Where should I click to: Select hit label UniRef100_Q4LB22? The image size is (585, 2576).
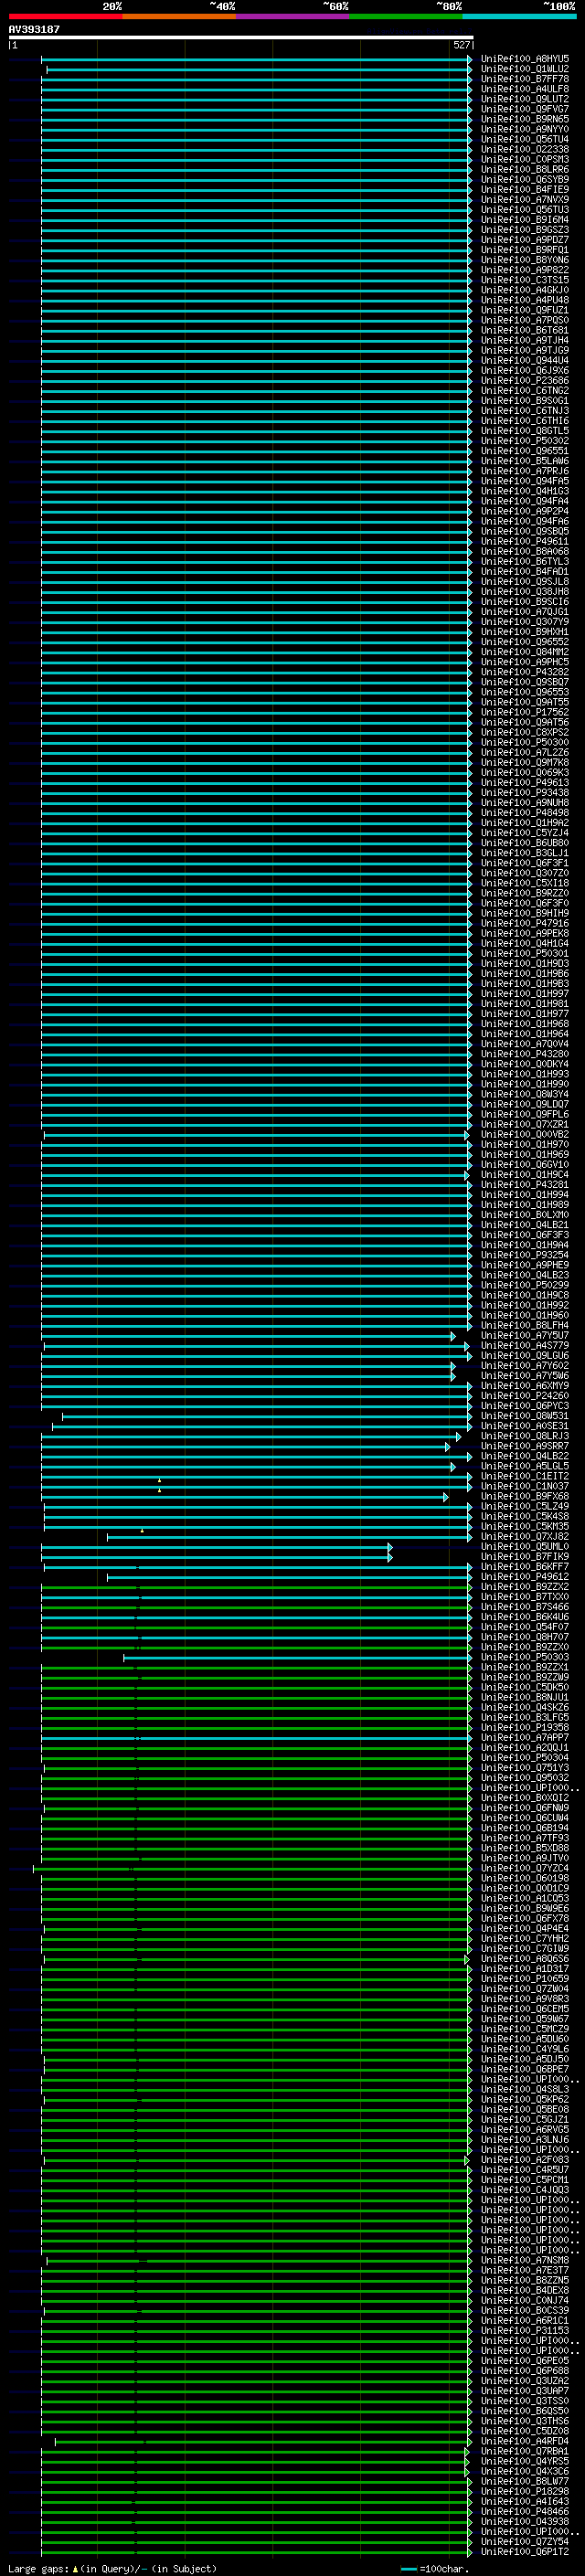click(525, 1456)
